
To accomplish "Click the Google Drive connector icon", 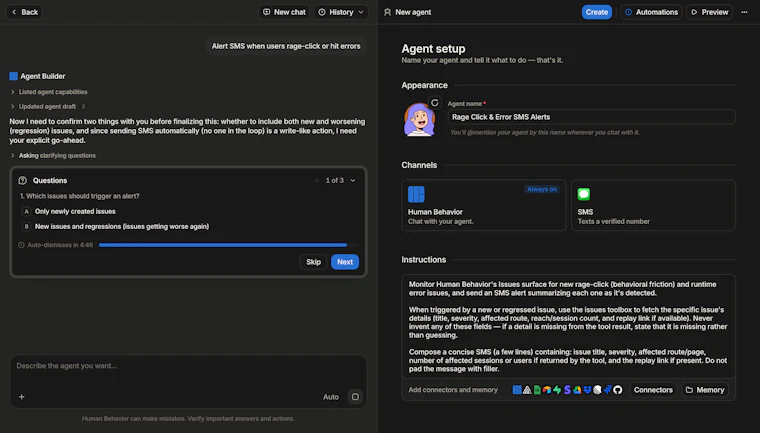I will coord(577,390).
